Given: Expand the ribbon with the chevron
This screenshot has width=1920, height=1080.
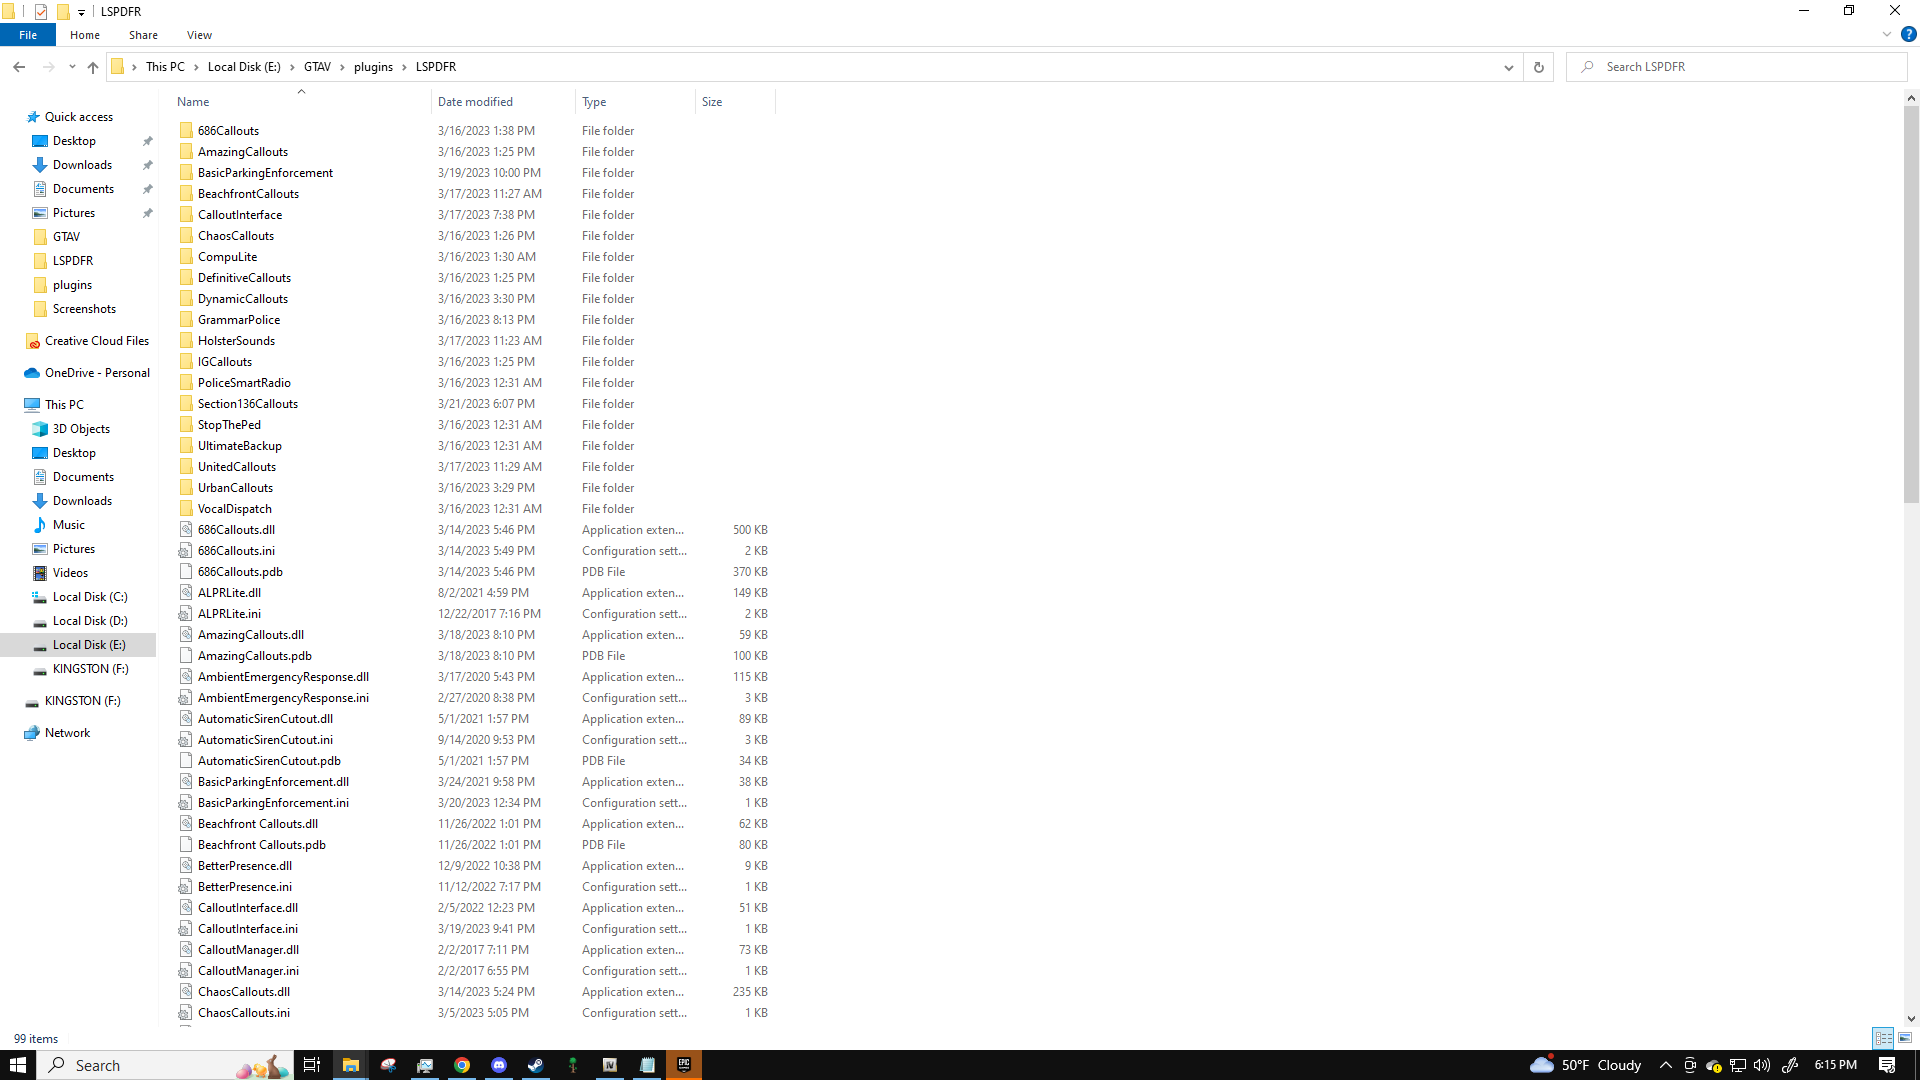Looking at the screenshot, I should 1887,34.
